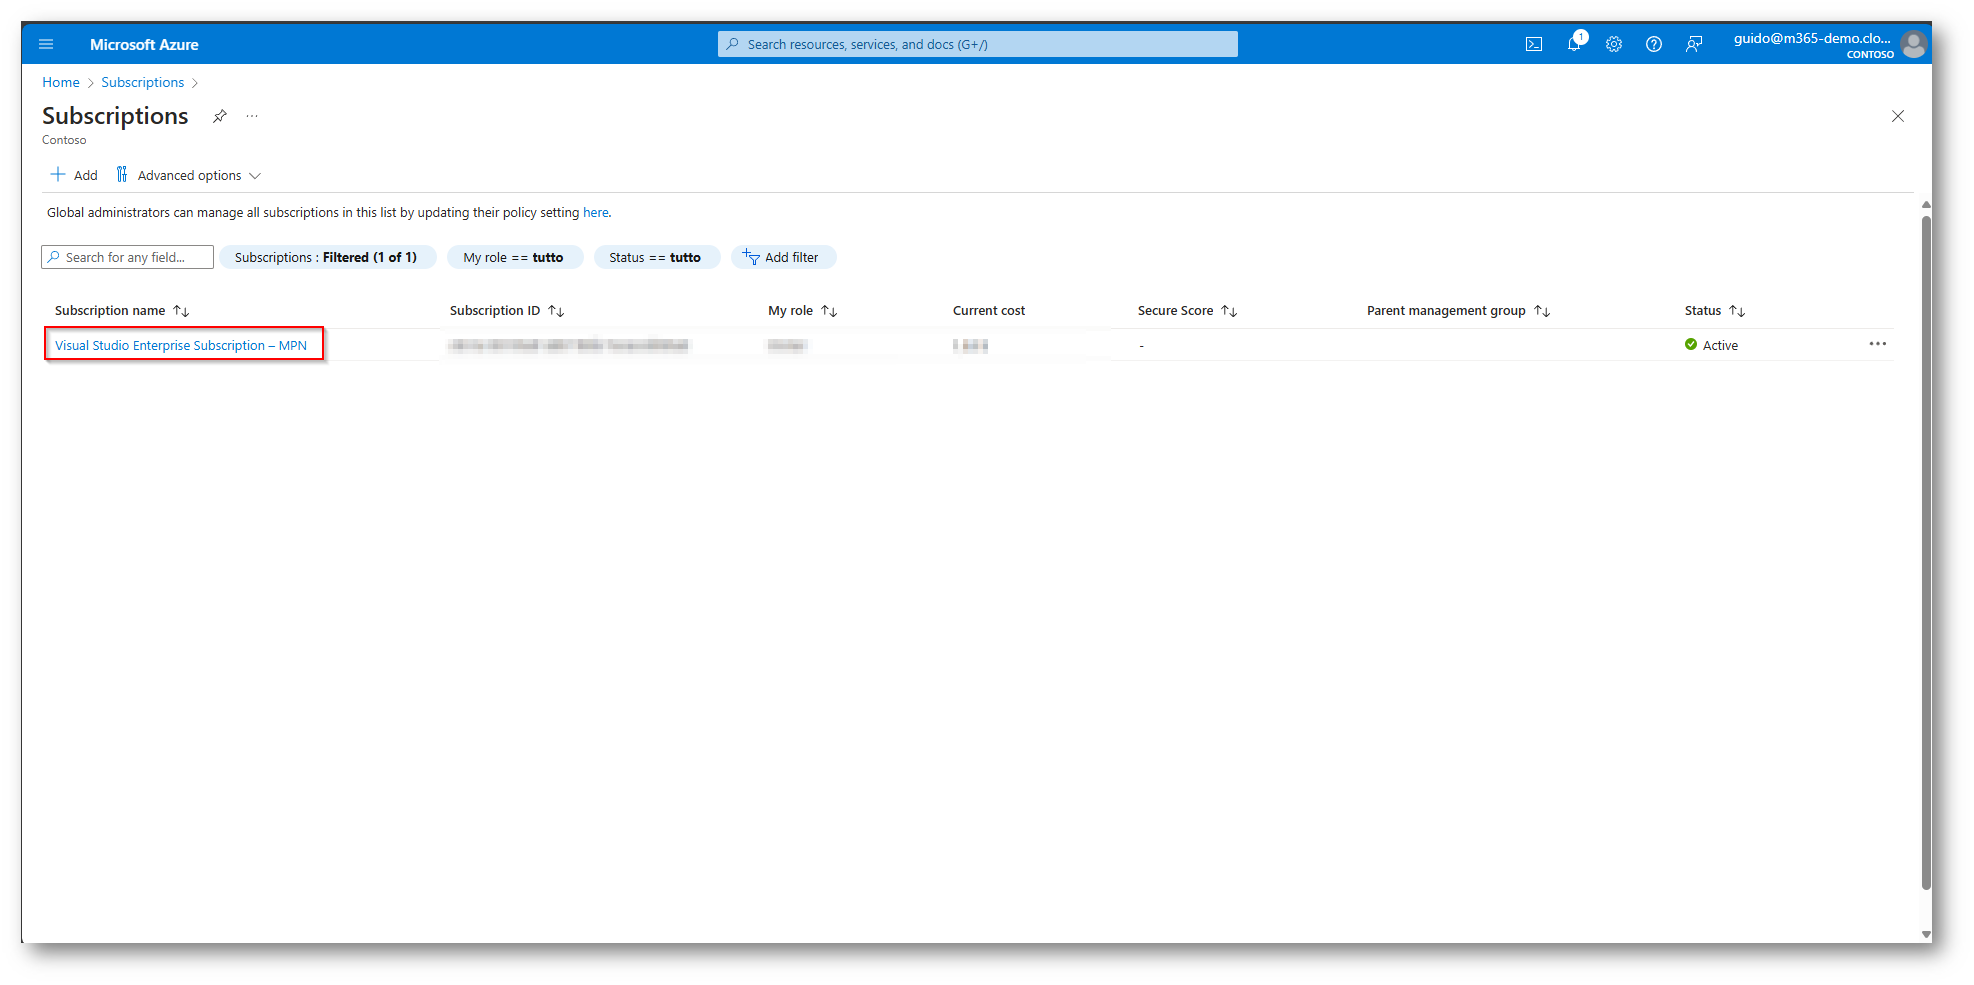Open row context menu ellipsis for subscription

pos(1878,344)
